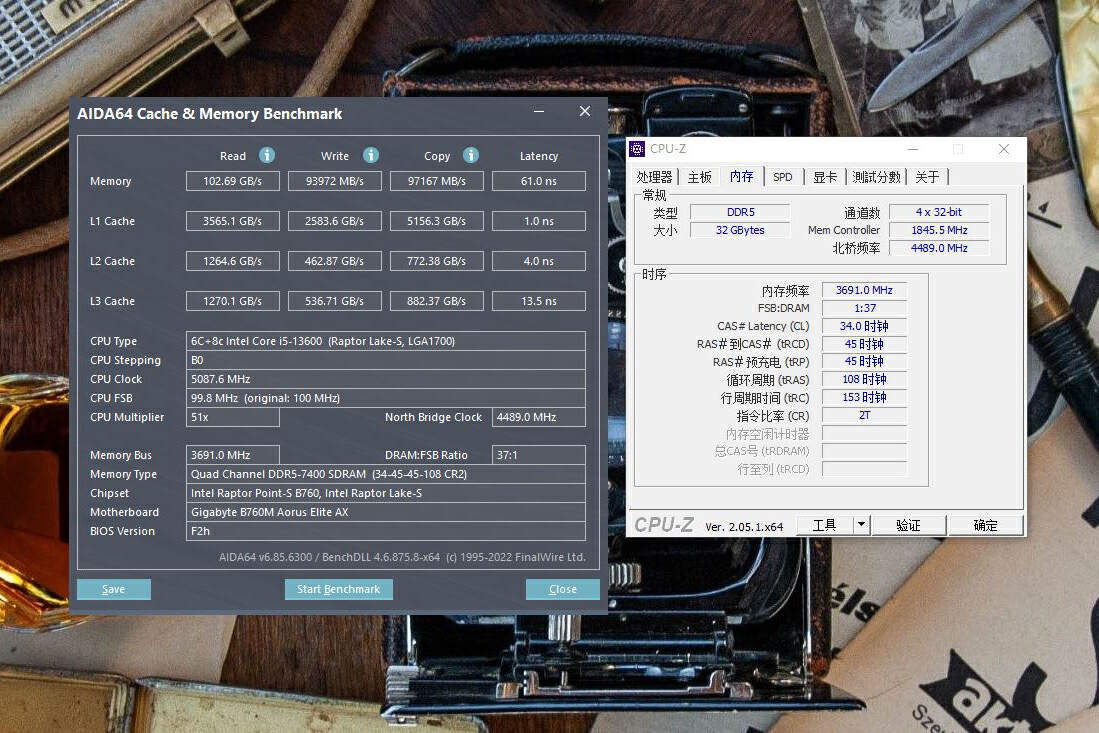The height and width of the screenshot is (733, 1099).
Task: Click the CPU Stepping value B0
Action: [x=385, y=360]
